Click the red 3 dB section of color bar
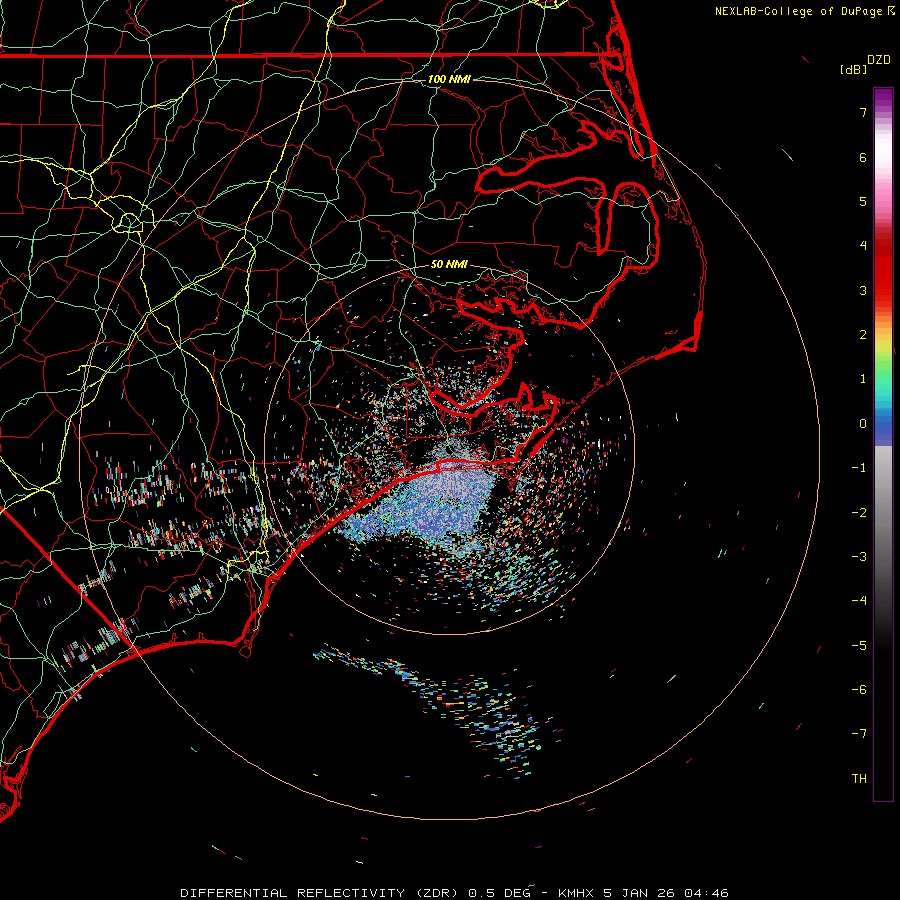The height and width of the screenshot is (900, 900). [x=883, y=284]
